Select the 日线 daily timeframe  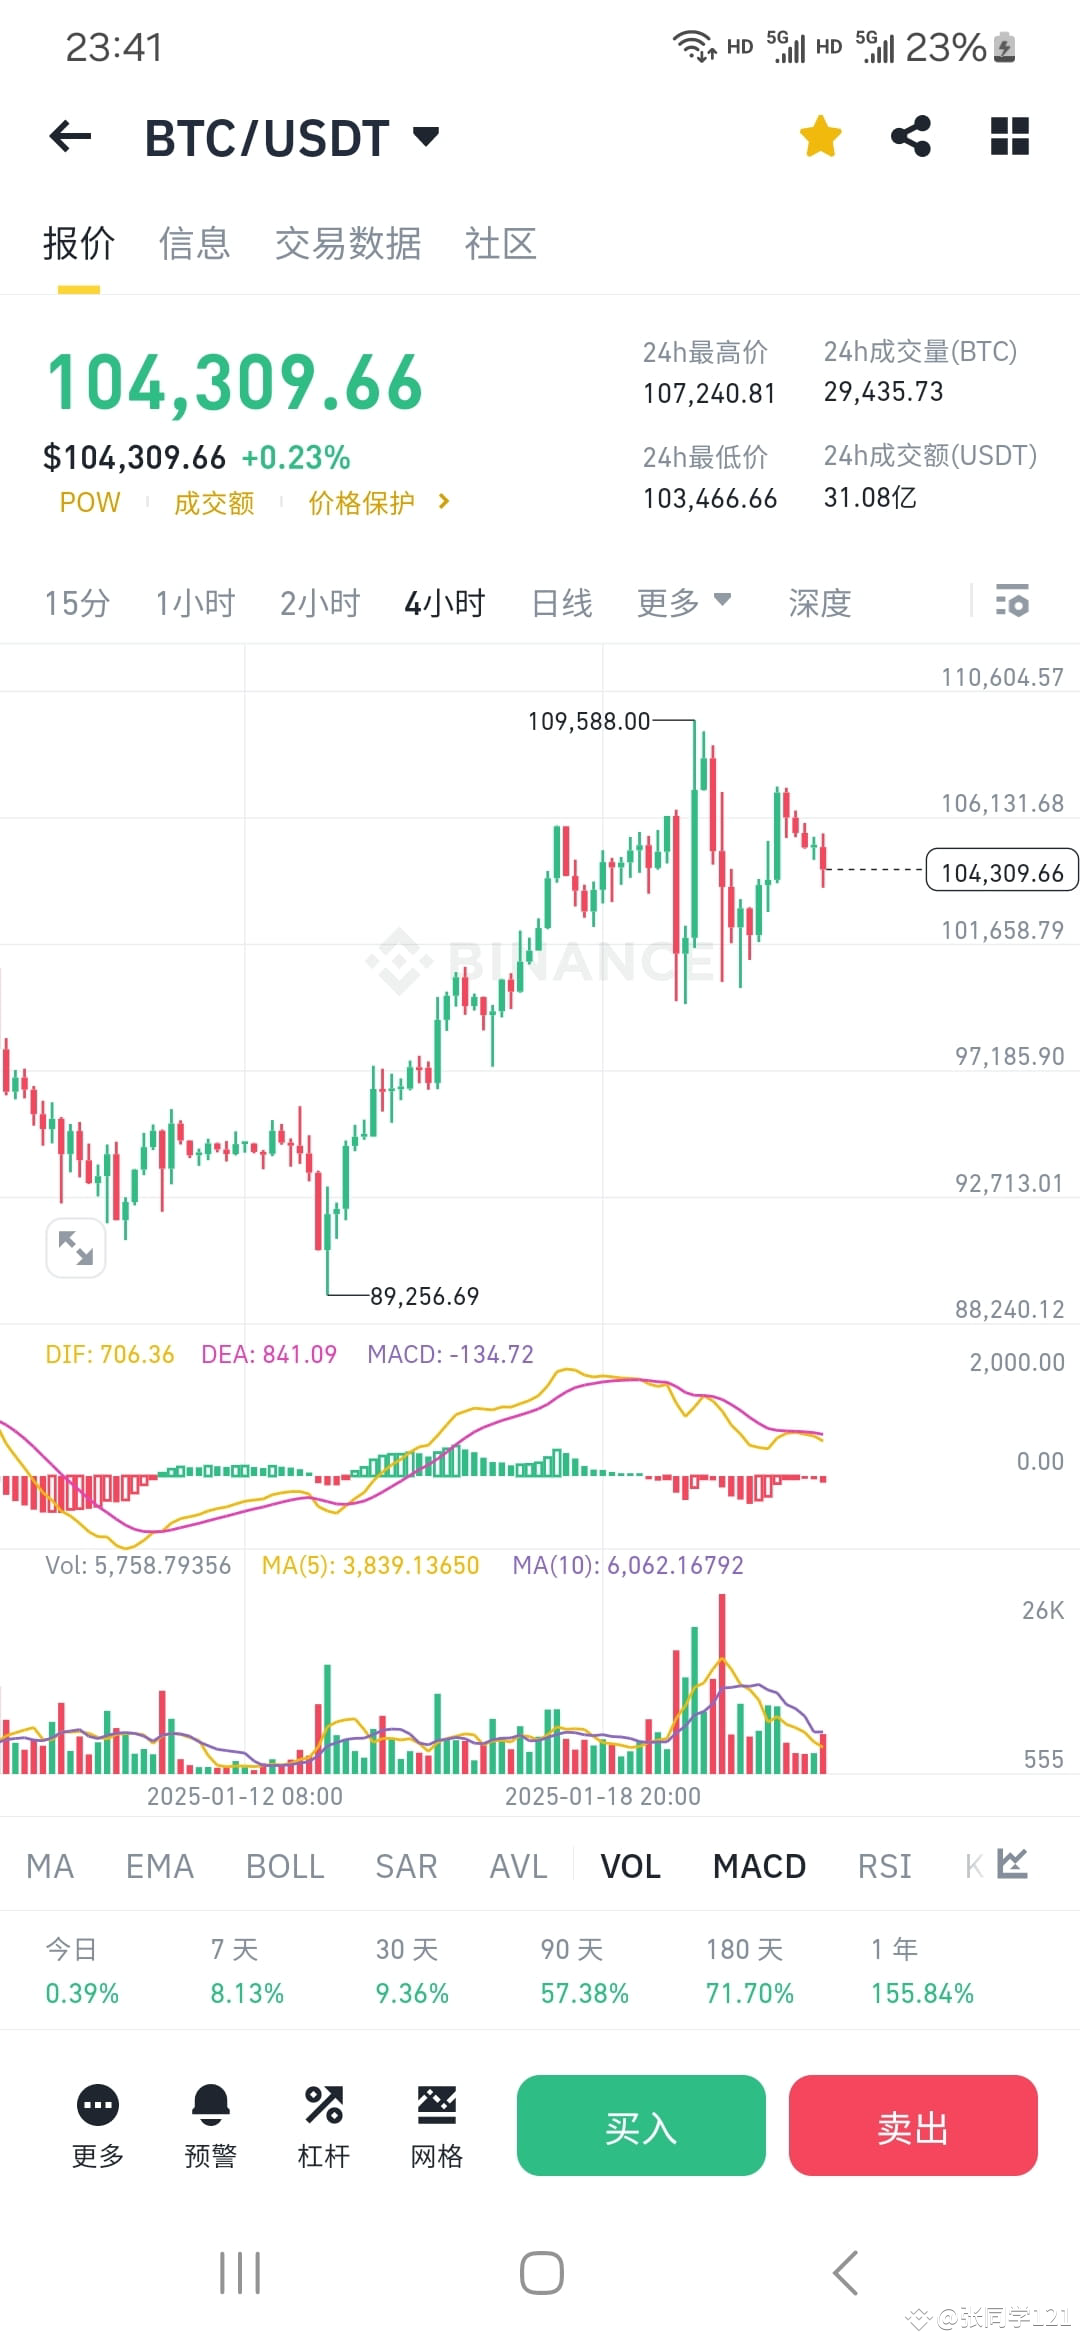(x=561, y=602)
